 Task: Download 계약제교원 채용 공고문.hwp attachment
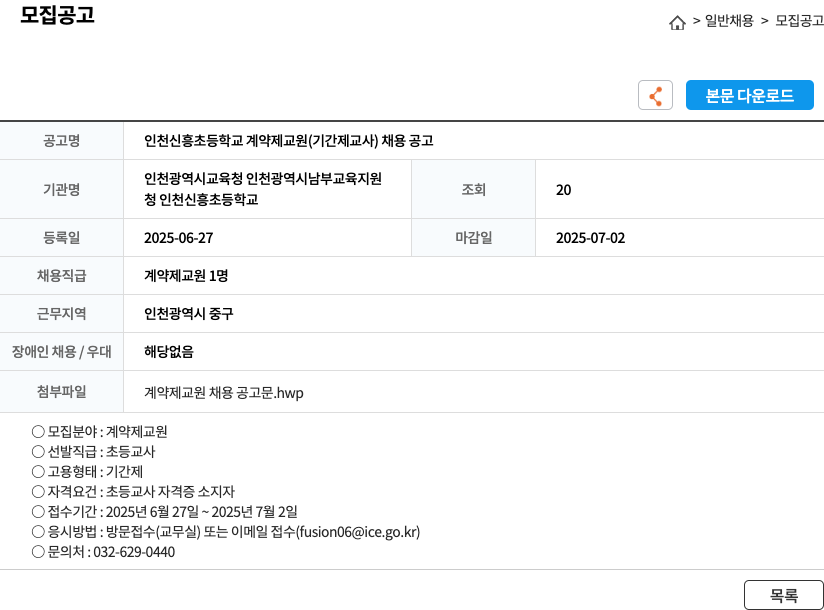224,392
